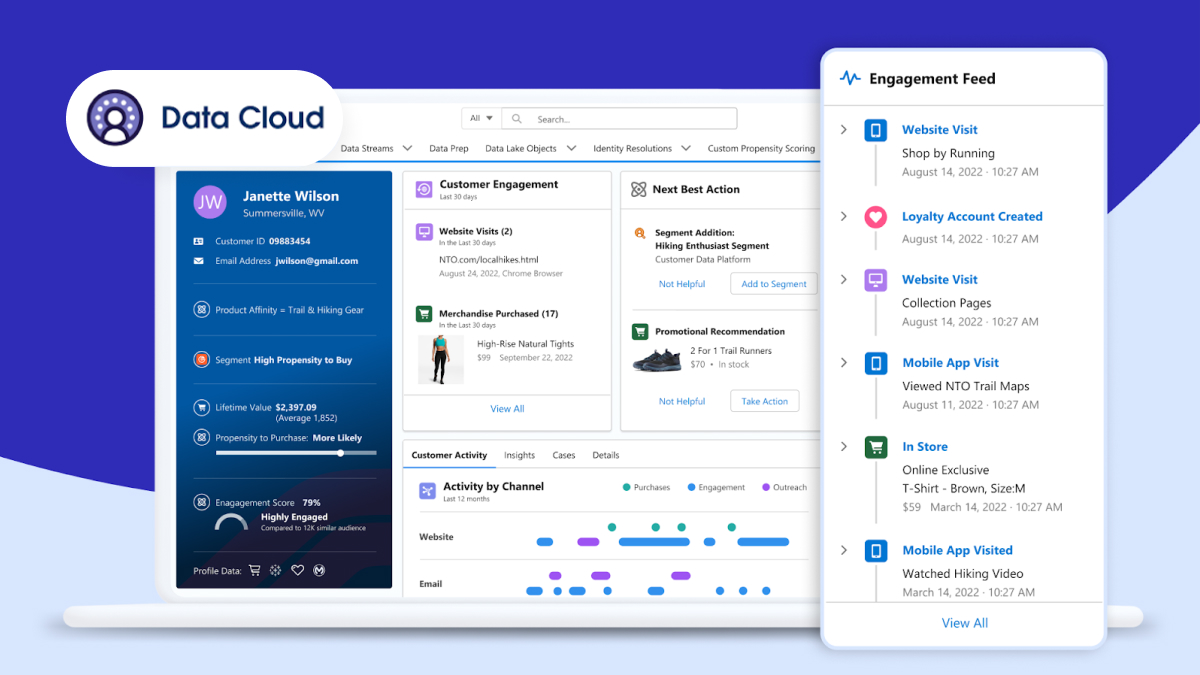1200x675 pixels.
Task: Open the Data Lake Objects dropdown menu
Action: click(x=571, y=148)
